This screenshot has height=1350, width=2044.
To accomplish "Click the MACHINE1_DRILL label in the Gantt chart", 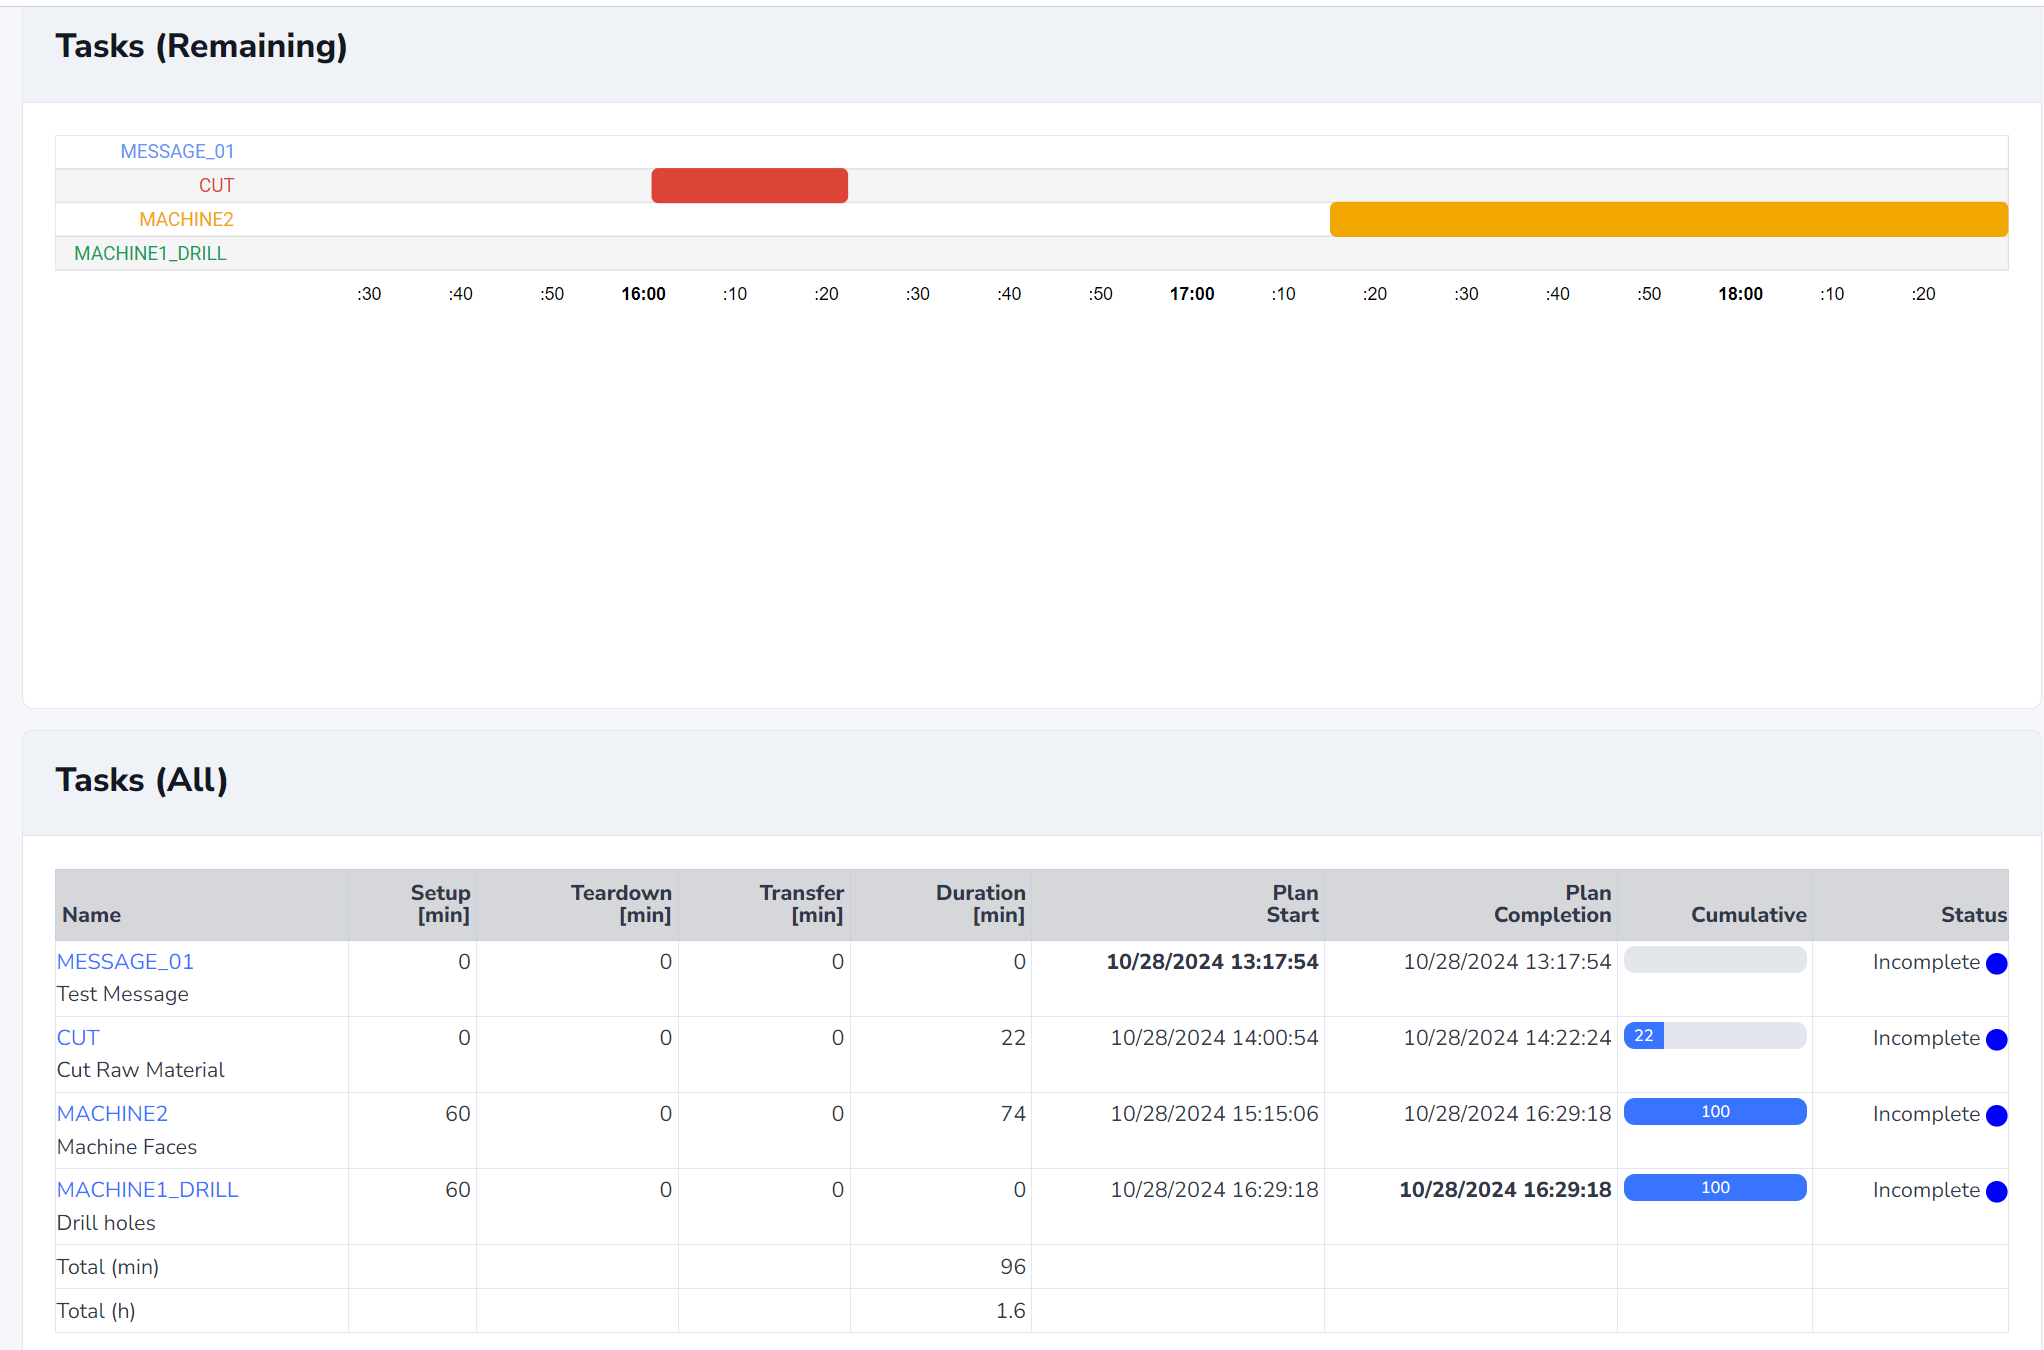I will [x=150, y=253].
